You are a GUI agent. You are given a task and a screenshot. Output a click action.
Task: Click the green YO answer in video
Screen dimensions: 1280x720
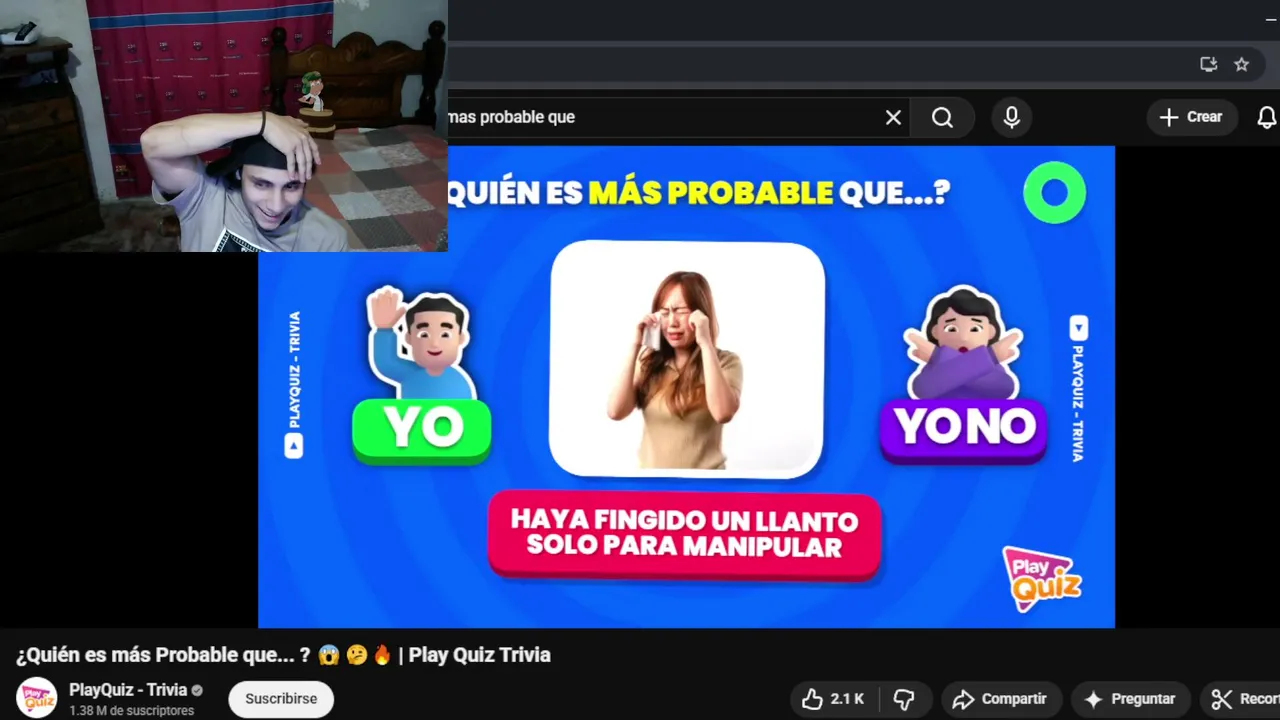(422, 429)
